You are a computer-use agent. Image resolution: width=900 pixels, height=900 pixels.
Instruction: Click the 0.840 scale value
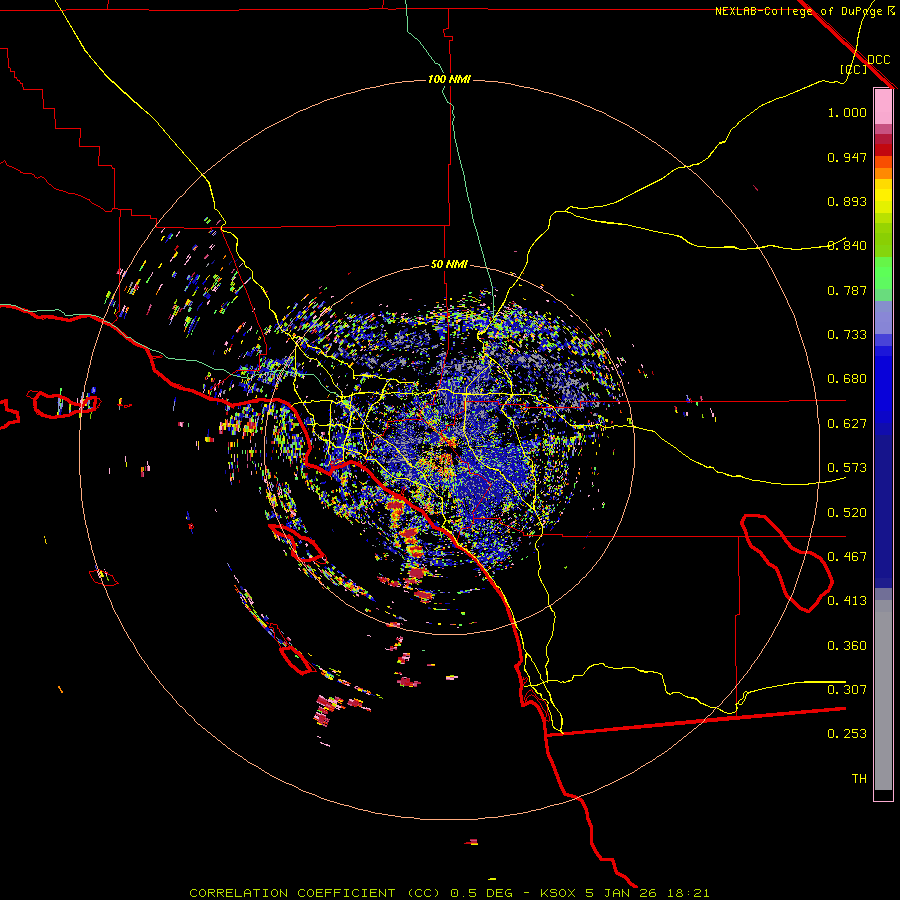point(847,246)
